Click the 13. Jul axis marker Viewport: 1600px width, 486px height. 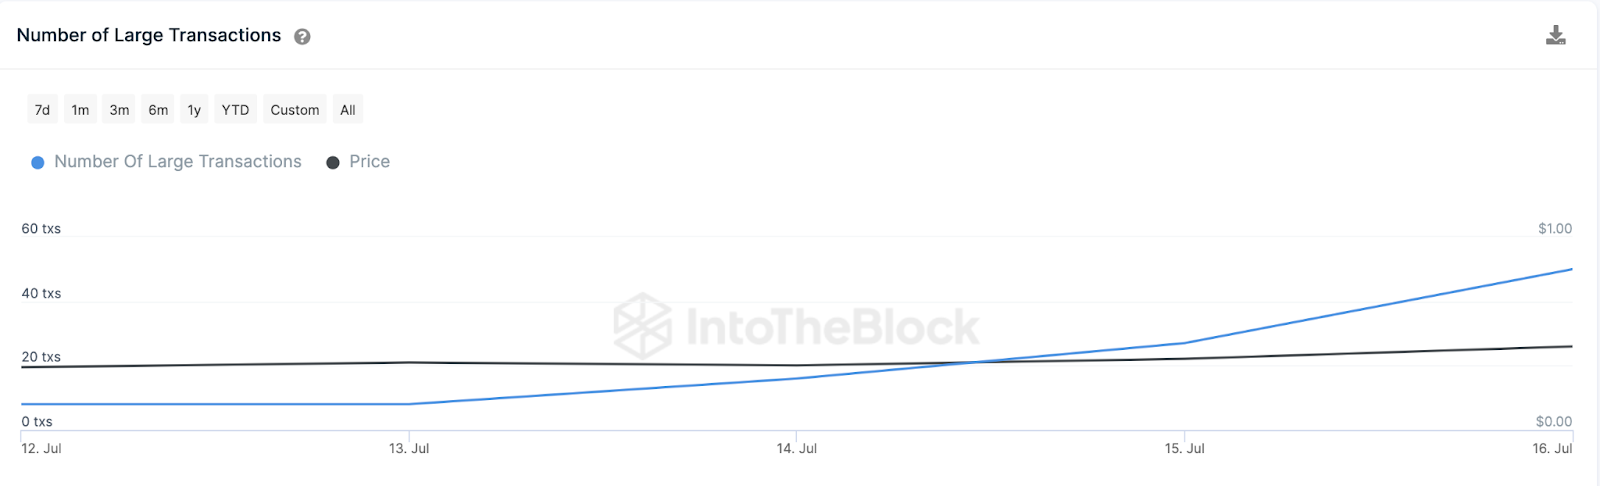409,449
